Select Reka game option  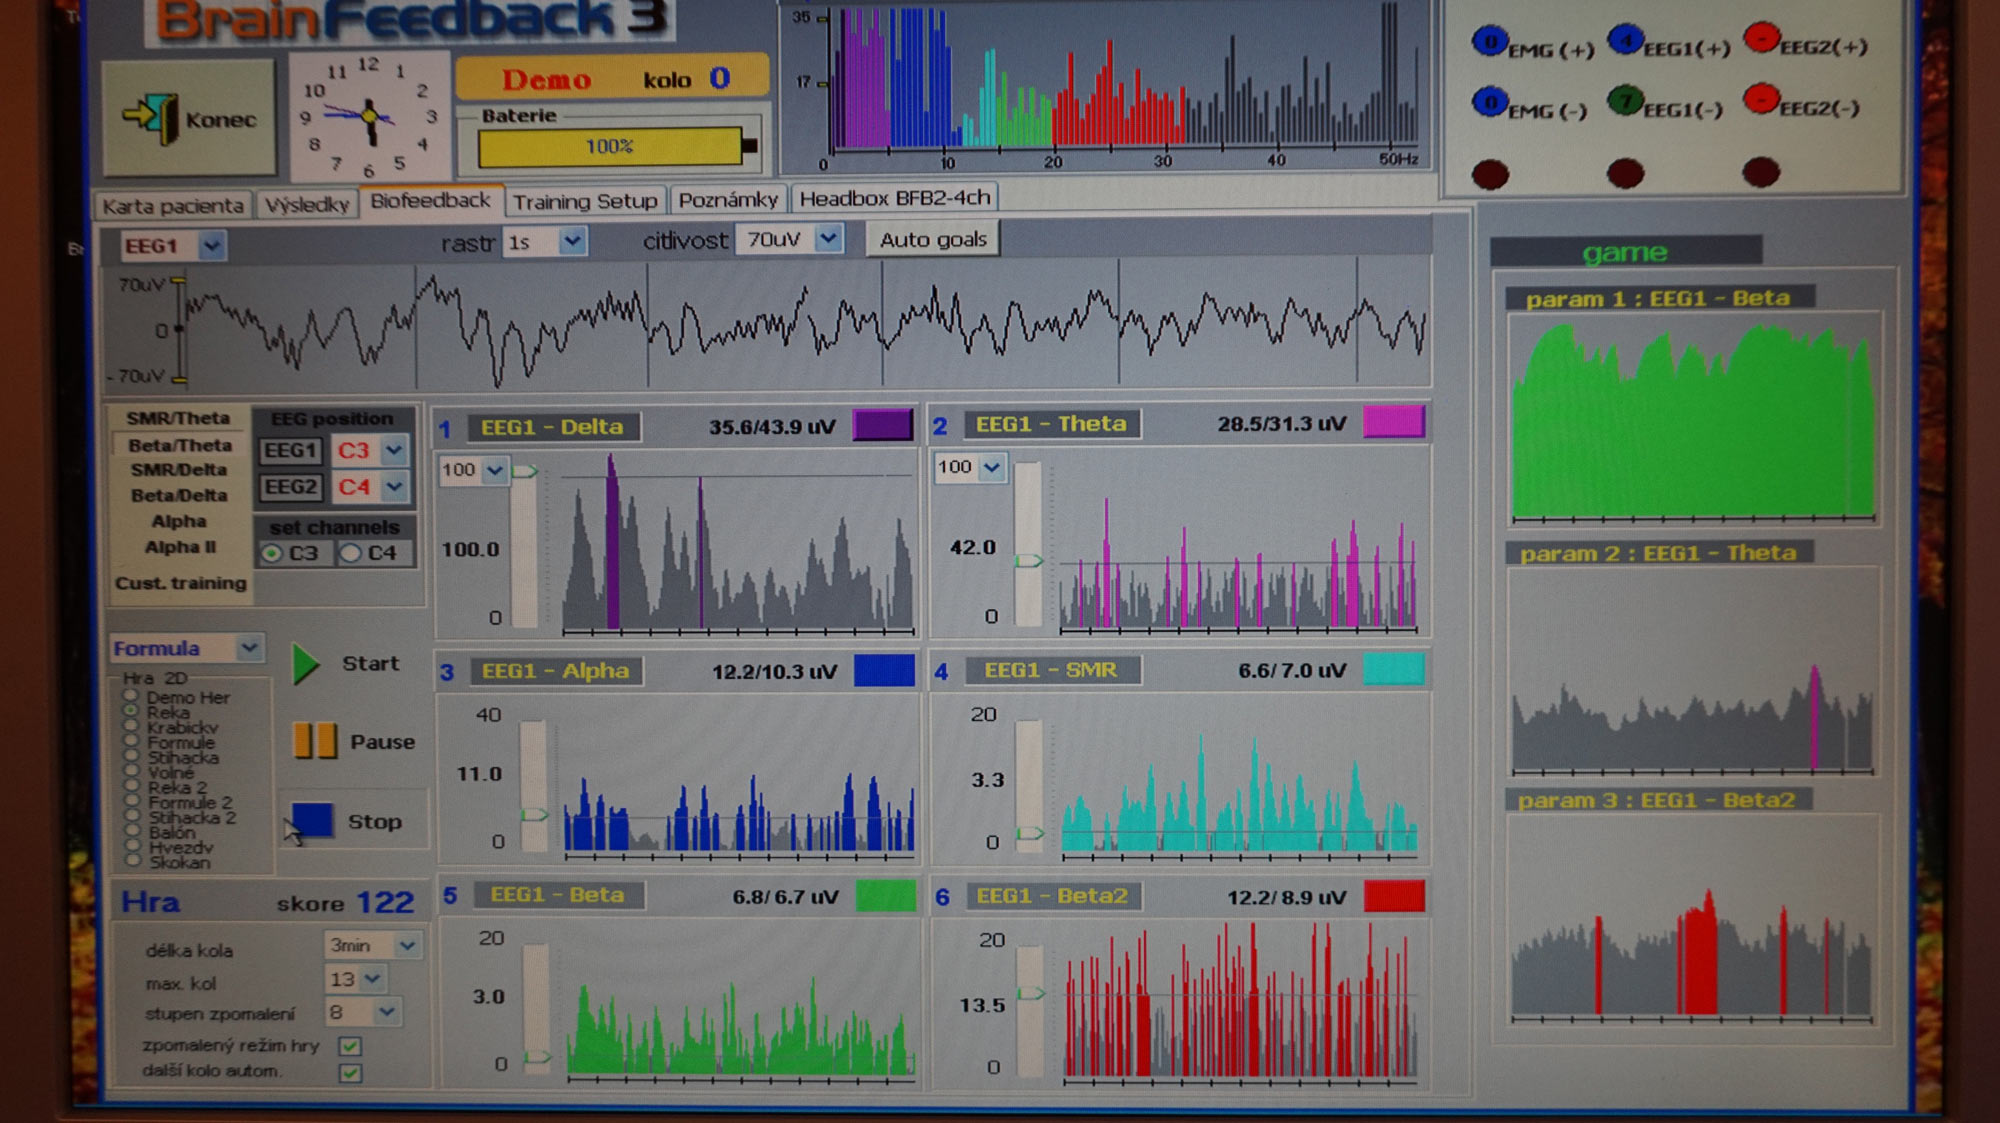click(x=131, y=711)
